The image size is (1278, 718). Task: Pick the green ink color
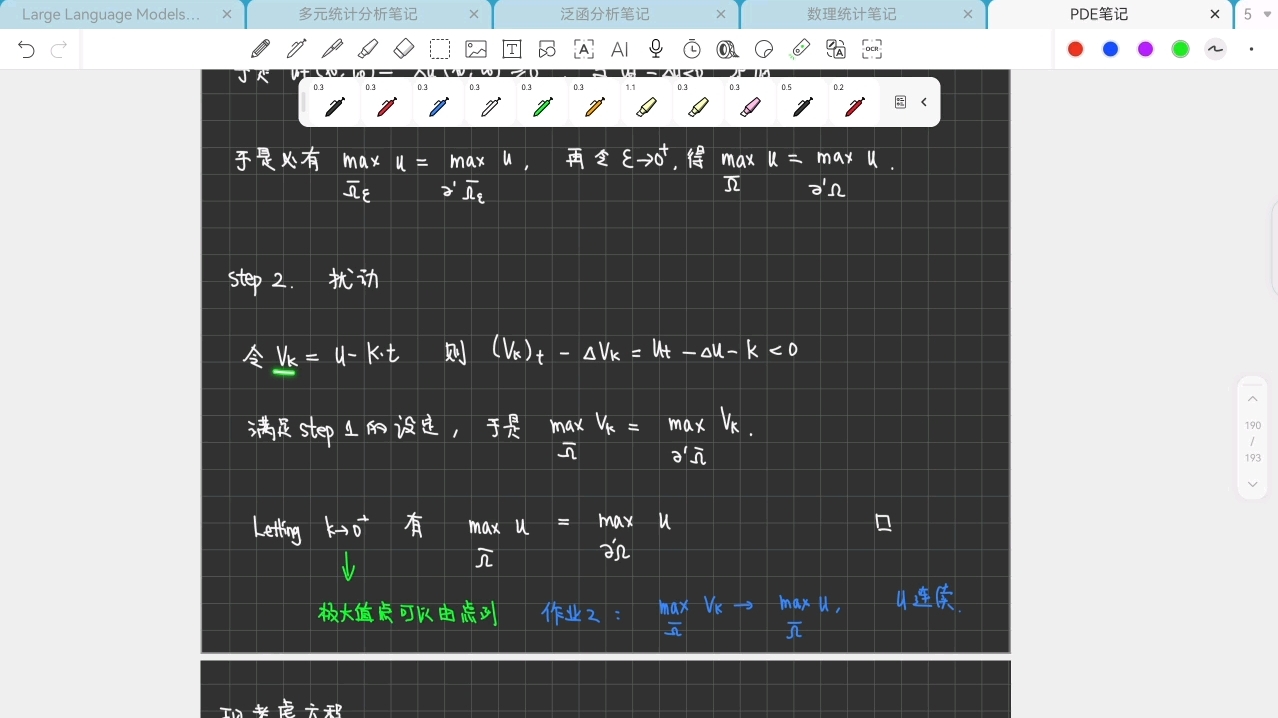tap(1181, 49)
